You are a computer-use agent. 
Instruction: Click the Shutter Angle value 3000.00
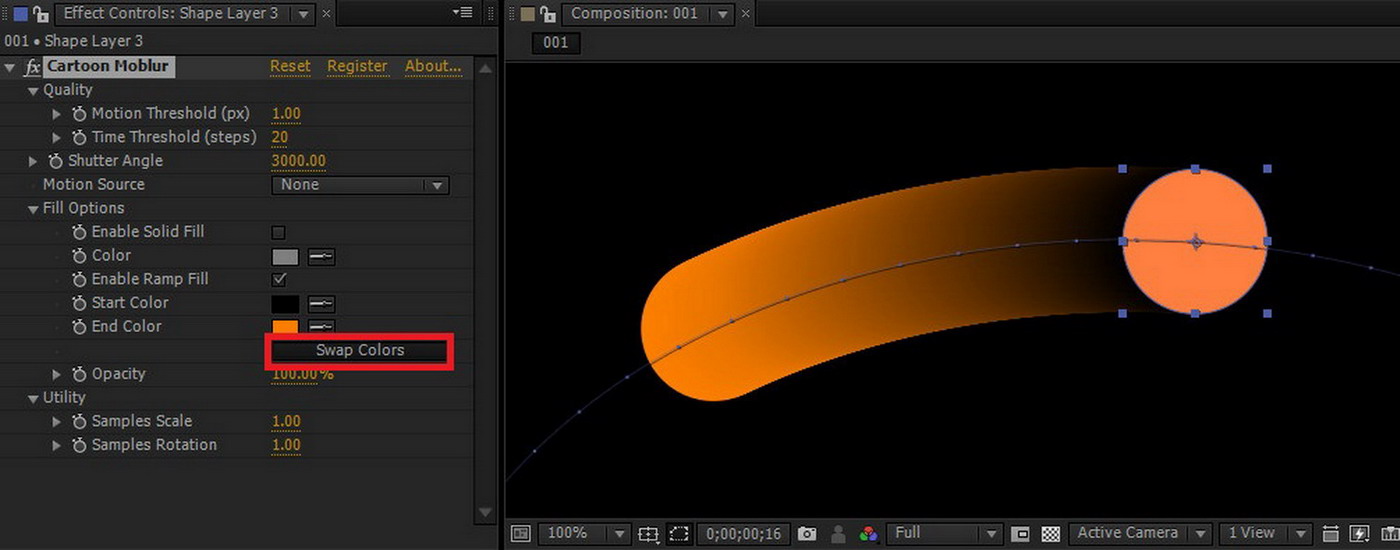(298, 161)
